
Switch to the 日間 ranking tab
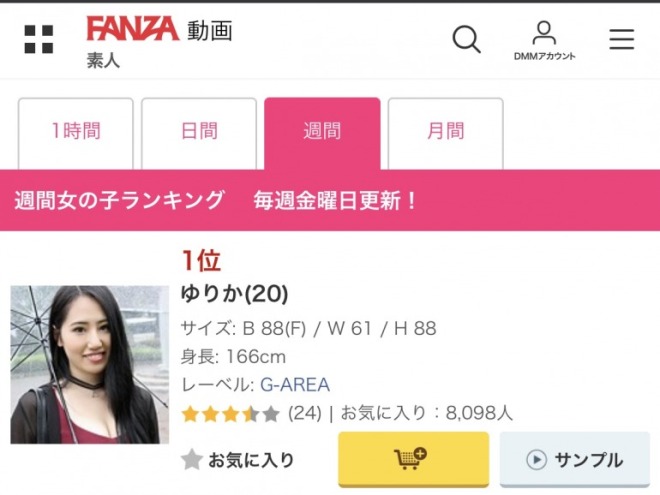[199, 132]
